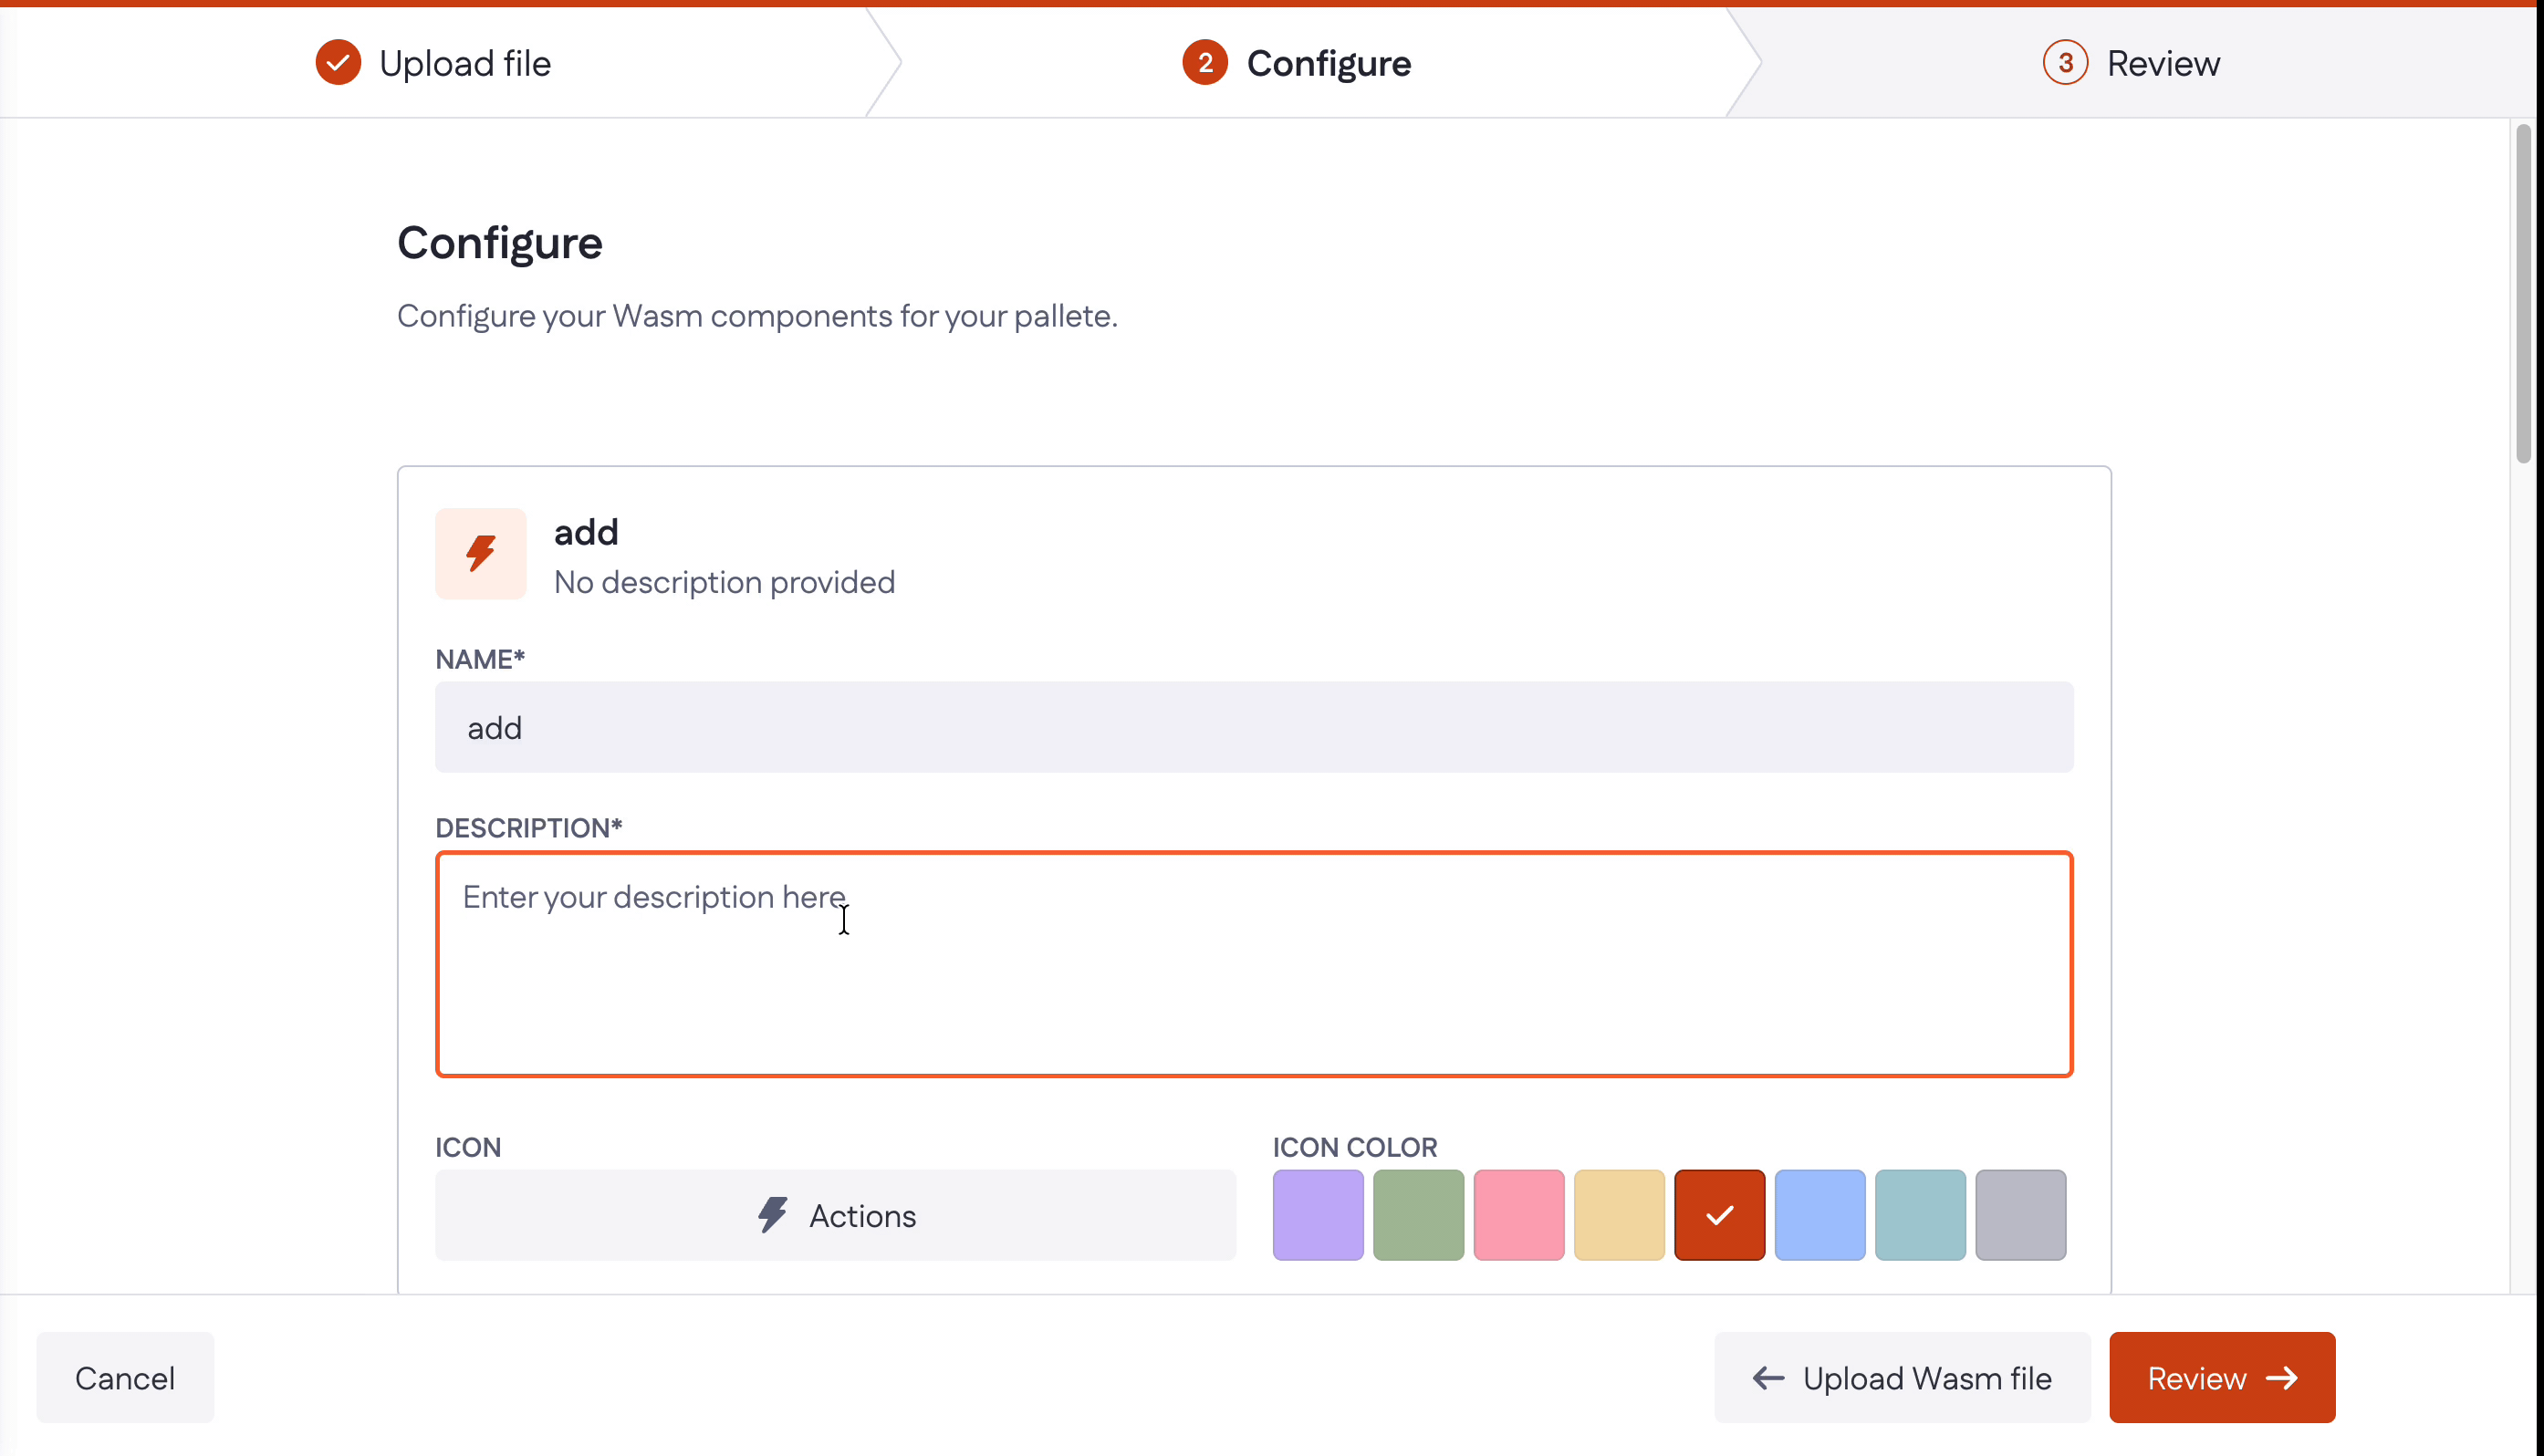The height and width of the screenshot is (1456, 2544).
Task: Click the lightning bolt icon beside add
Action: [480, 553]
